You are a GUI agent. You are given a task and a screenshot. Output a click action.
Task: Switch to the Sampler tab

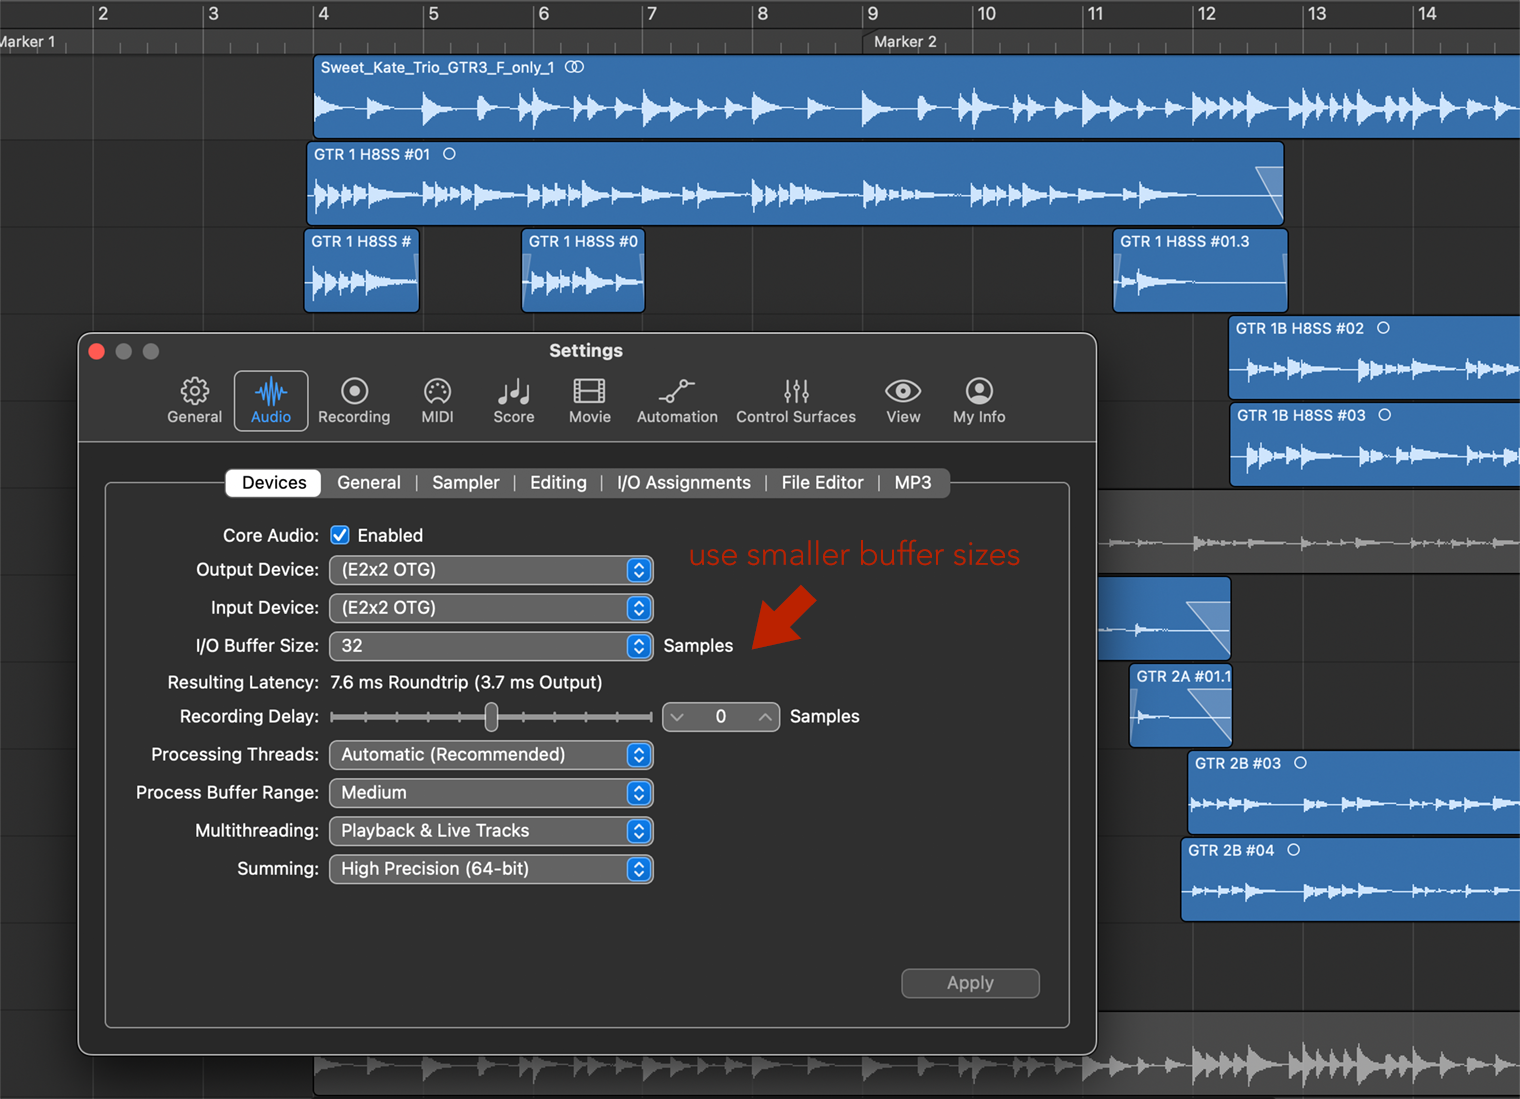click(x=465, y=483)
